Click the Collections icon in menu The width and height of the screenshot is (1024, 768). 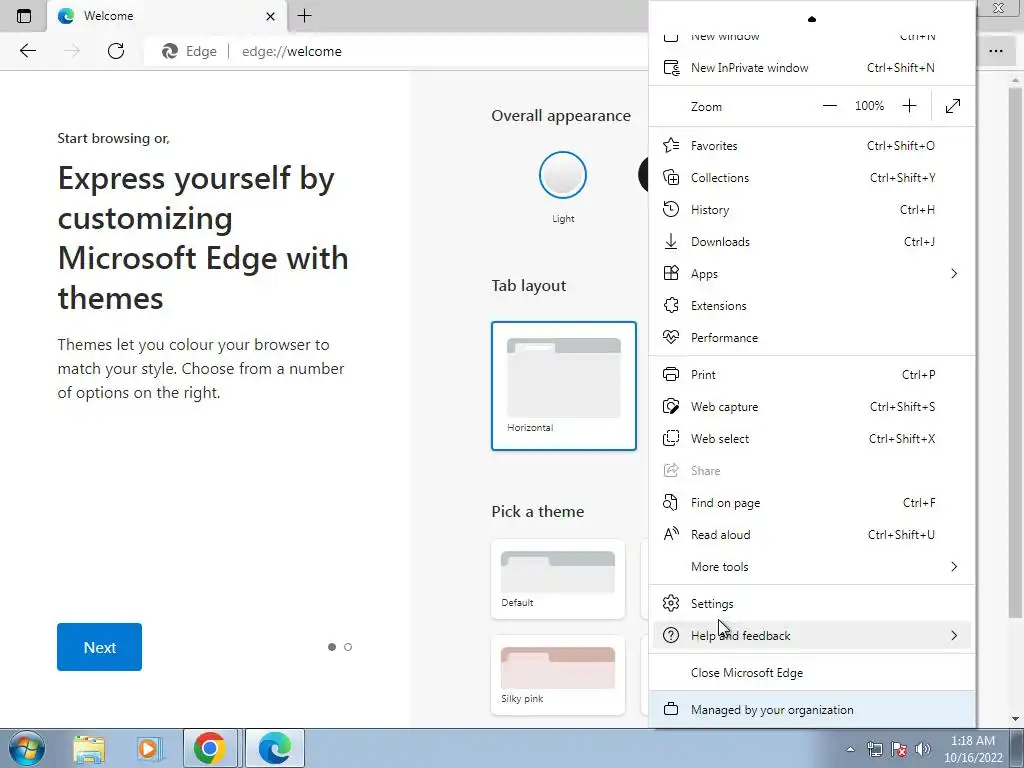(671, 177)
